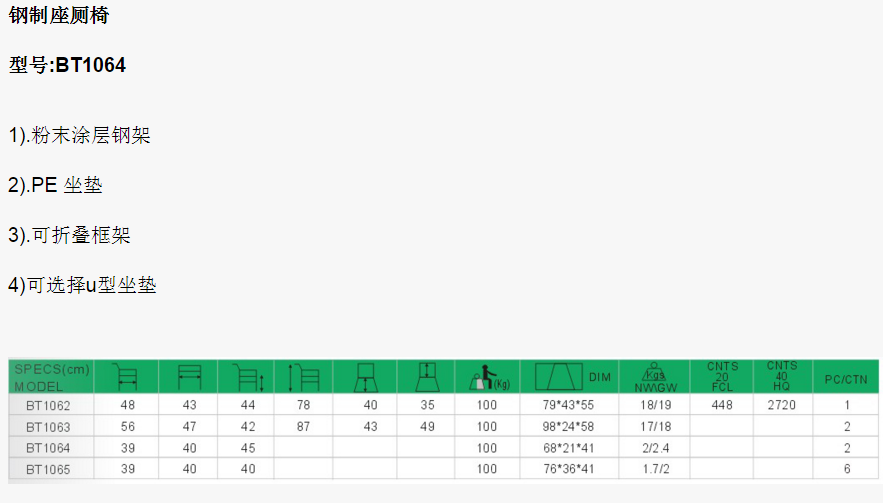Click the first chair icon in the table header
This screenshot has height=503, width=883.
click(x=127, y=378)
